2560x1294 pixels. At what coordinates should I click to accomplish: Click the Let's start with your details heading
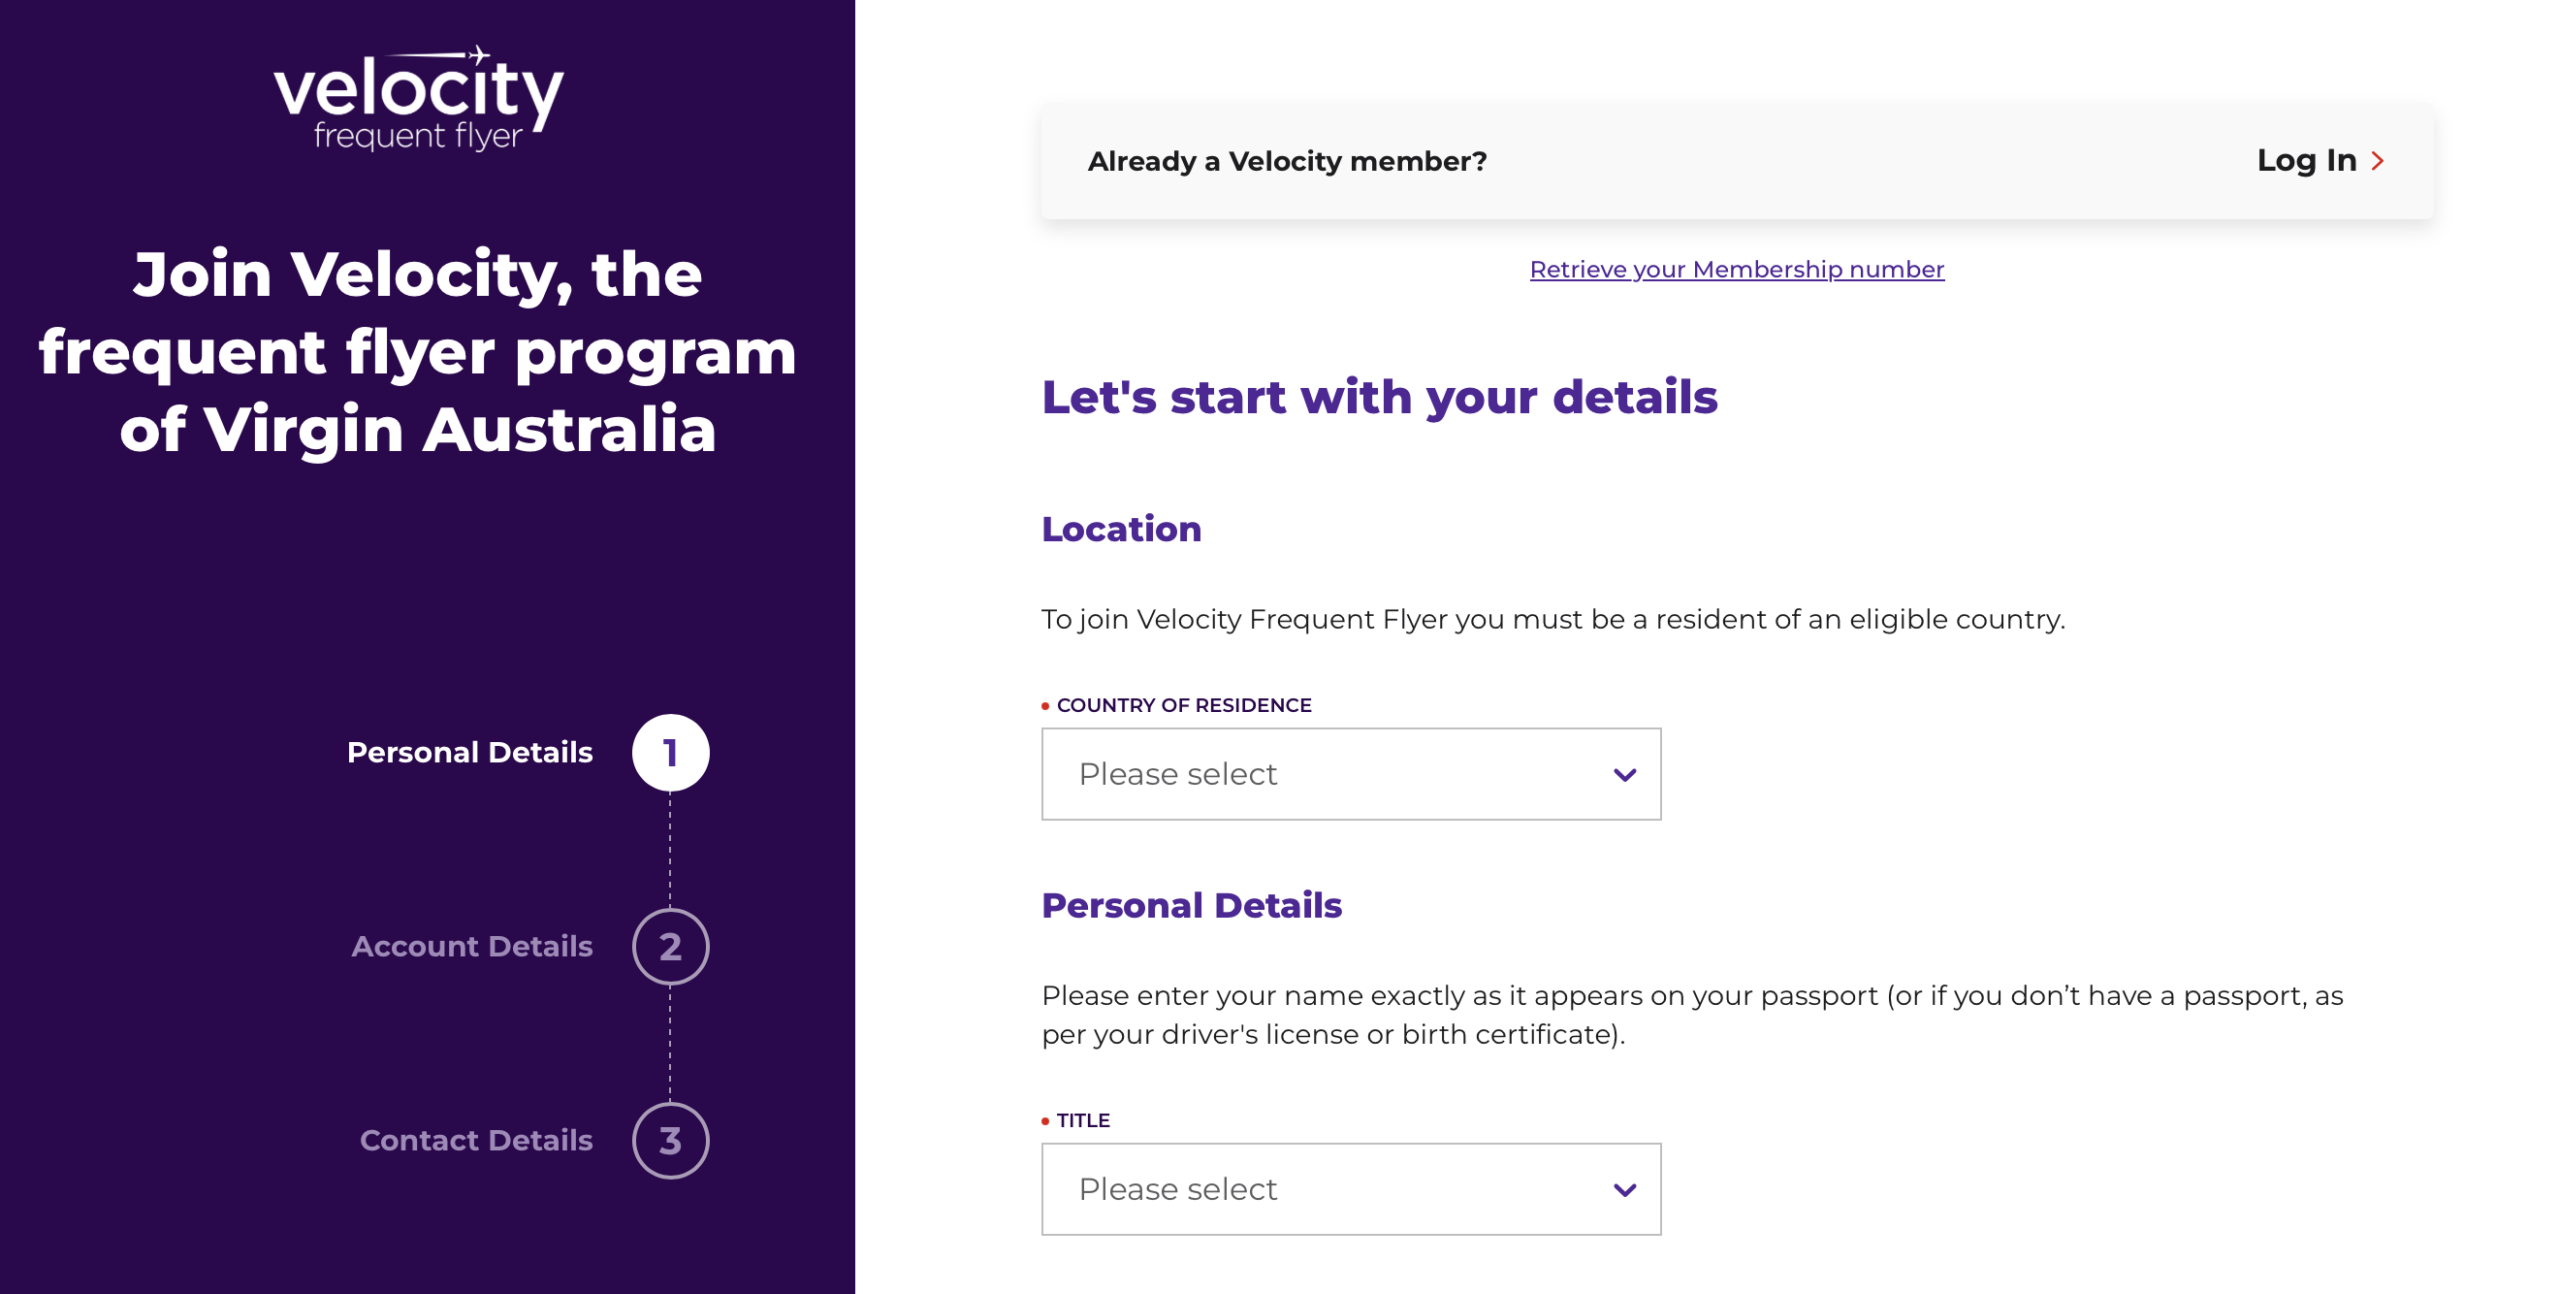click(x=1379, y=397)
